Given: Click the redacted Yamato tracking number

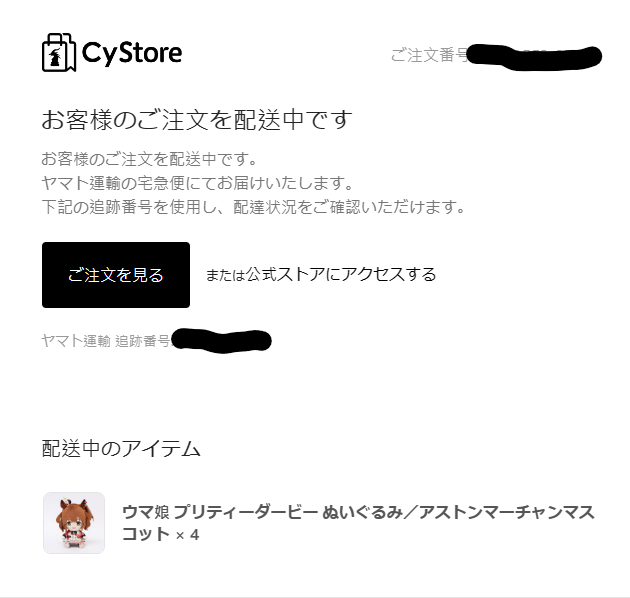Looking at the screenshot, I should [x=221, y=341].
